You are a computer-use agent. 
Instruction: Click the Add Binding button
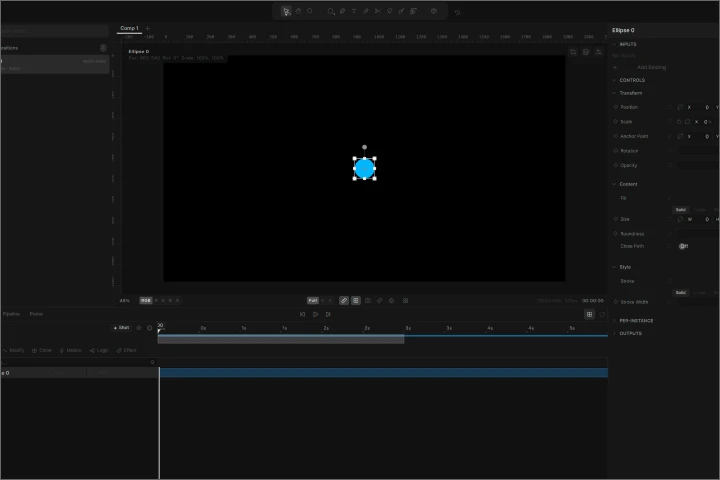pos(651,67)
